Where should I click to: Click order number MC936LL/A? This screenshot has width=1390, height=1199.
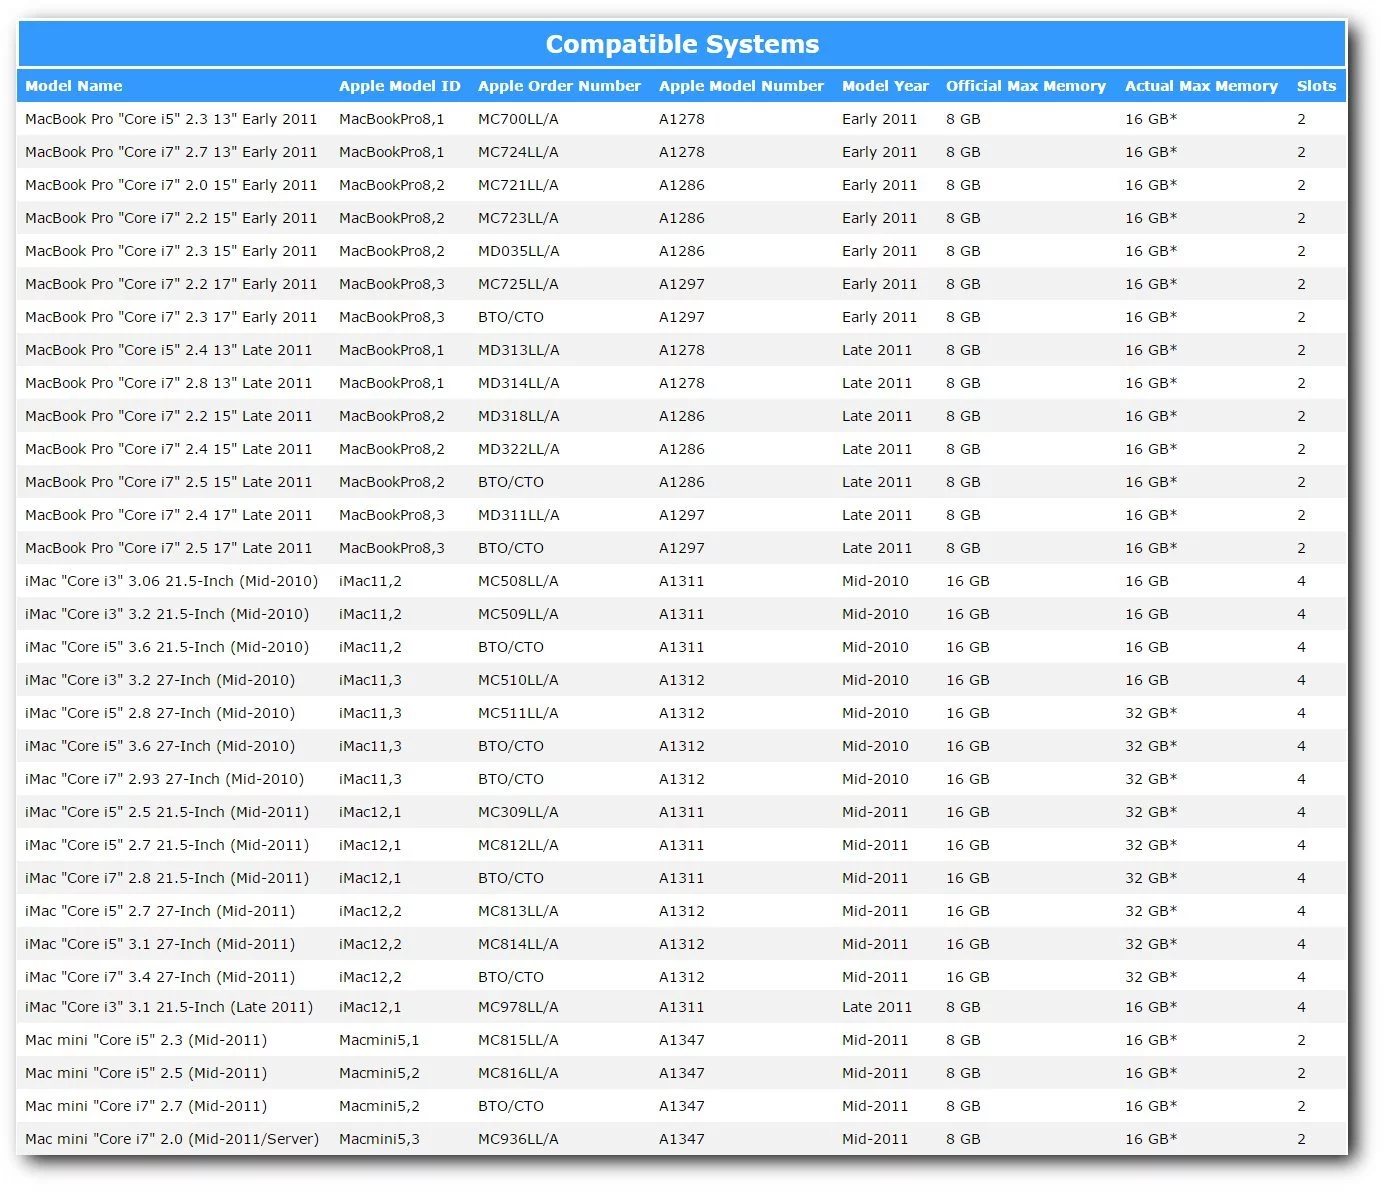[x=518, y=1139]
